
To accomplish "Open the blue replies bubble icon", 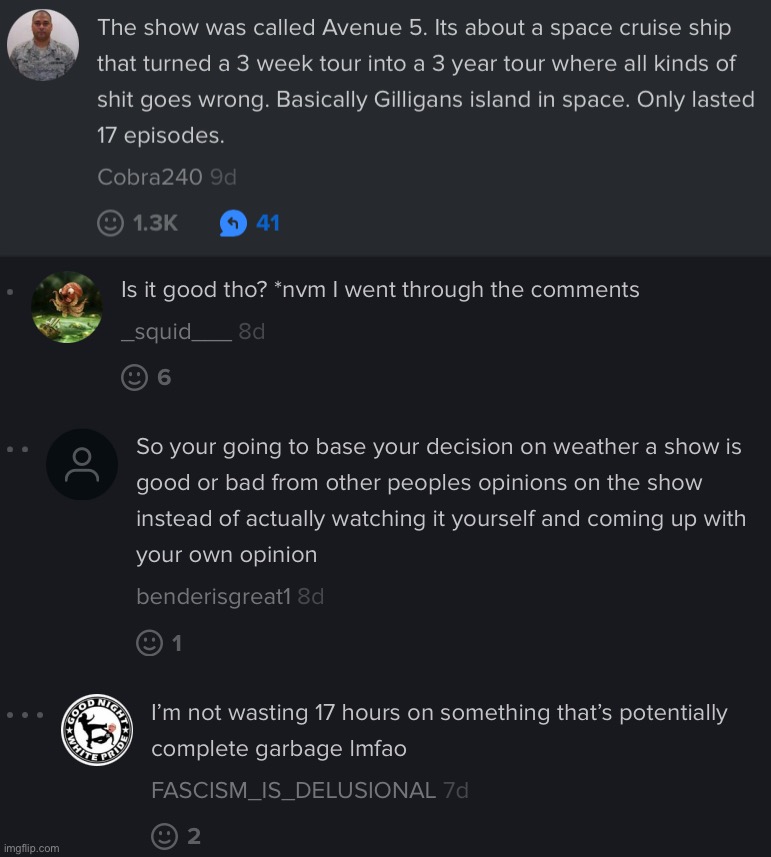I will [233, 223].
